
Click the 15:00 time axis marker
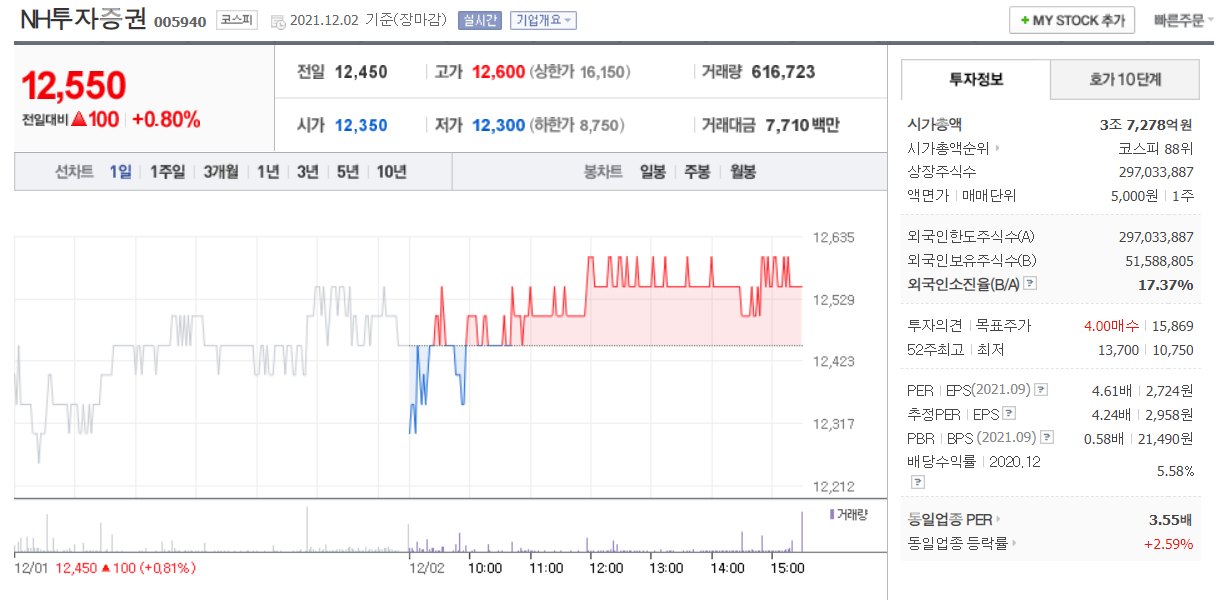[x=788, y=568]
